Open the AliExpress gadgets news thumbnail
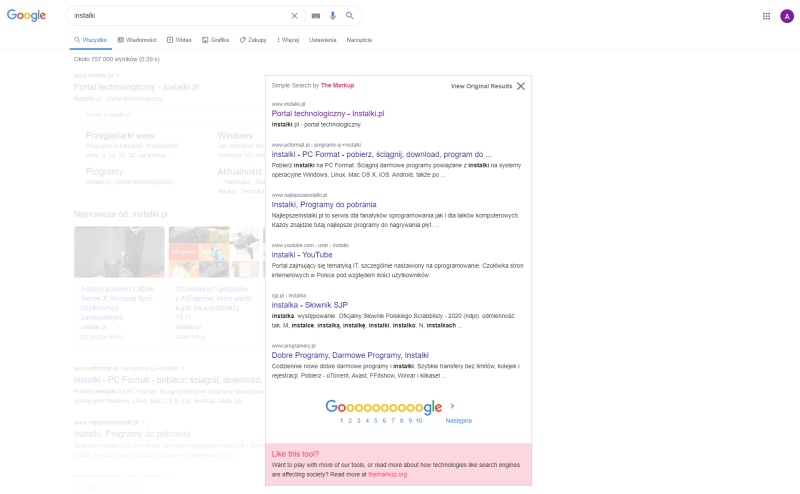The image size is (800, 494). [214, 252]
